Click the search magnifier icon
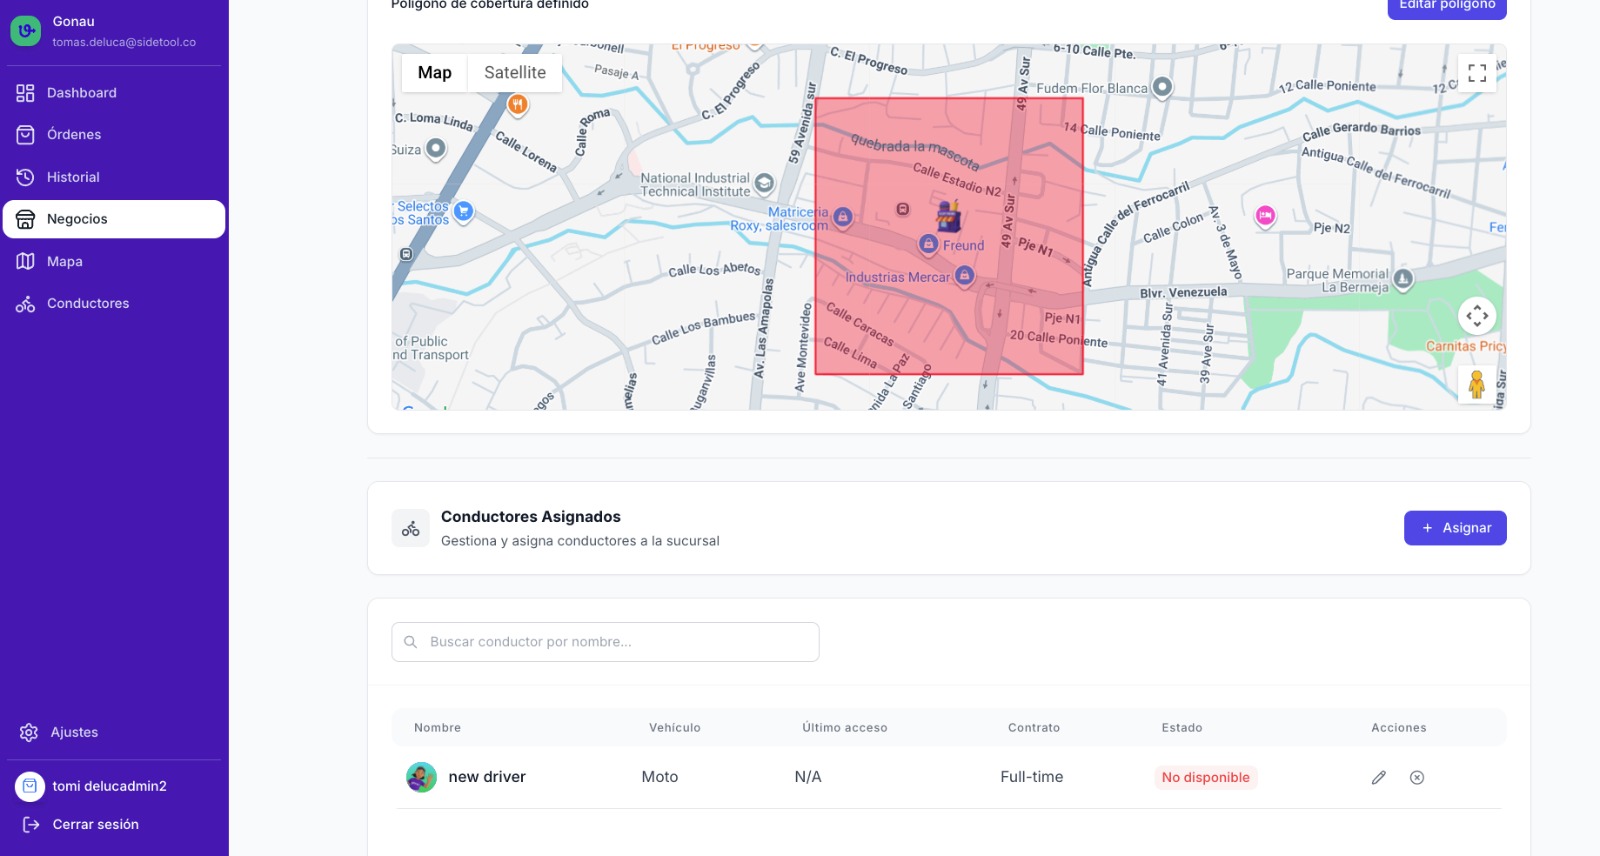 point(411,642)
